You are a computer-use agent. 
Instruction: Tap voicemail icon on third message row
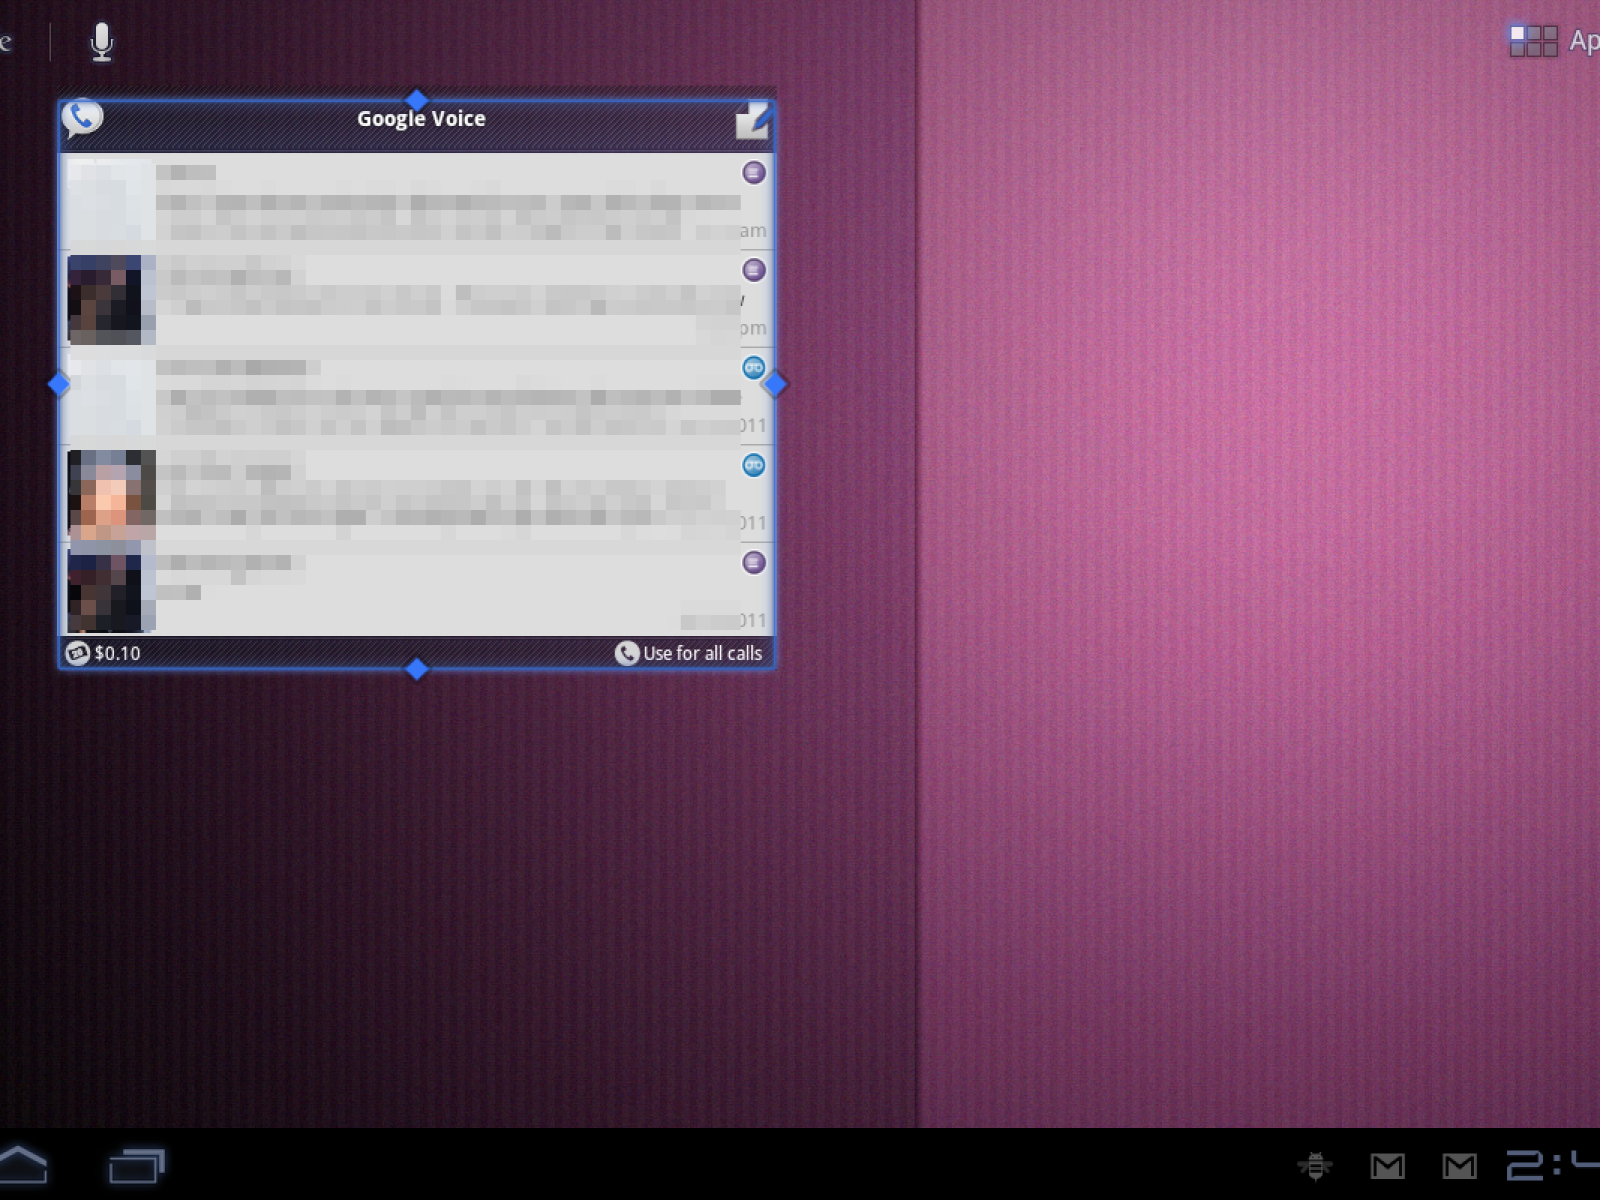tap(753, 367)
